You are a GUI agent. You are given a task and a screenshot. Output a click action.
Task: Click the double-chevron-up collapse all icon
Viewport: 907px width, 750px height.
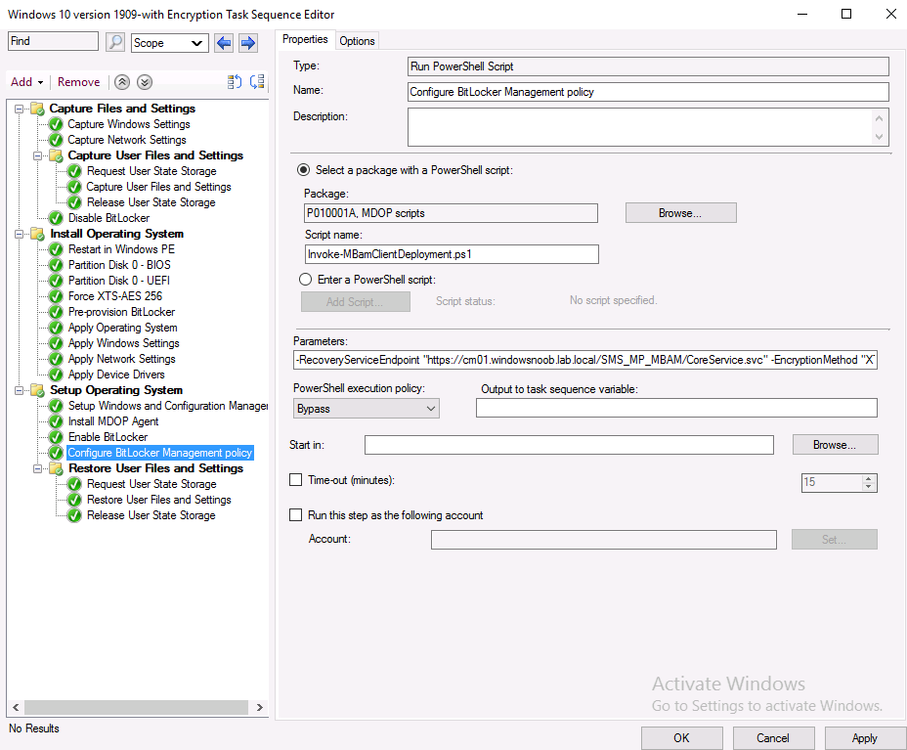[121, 82]
